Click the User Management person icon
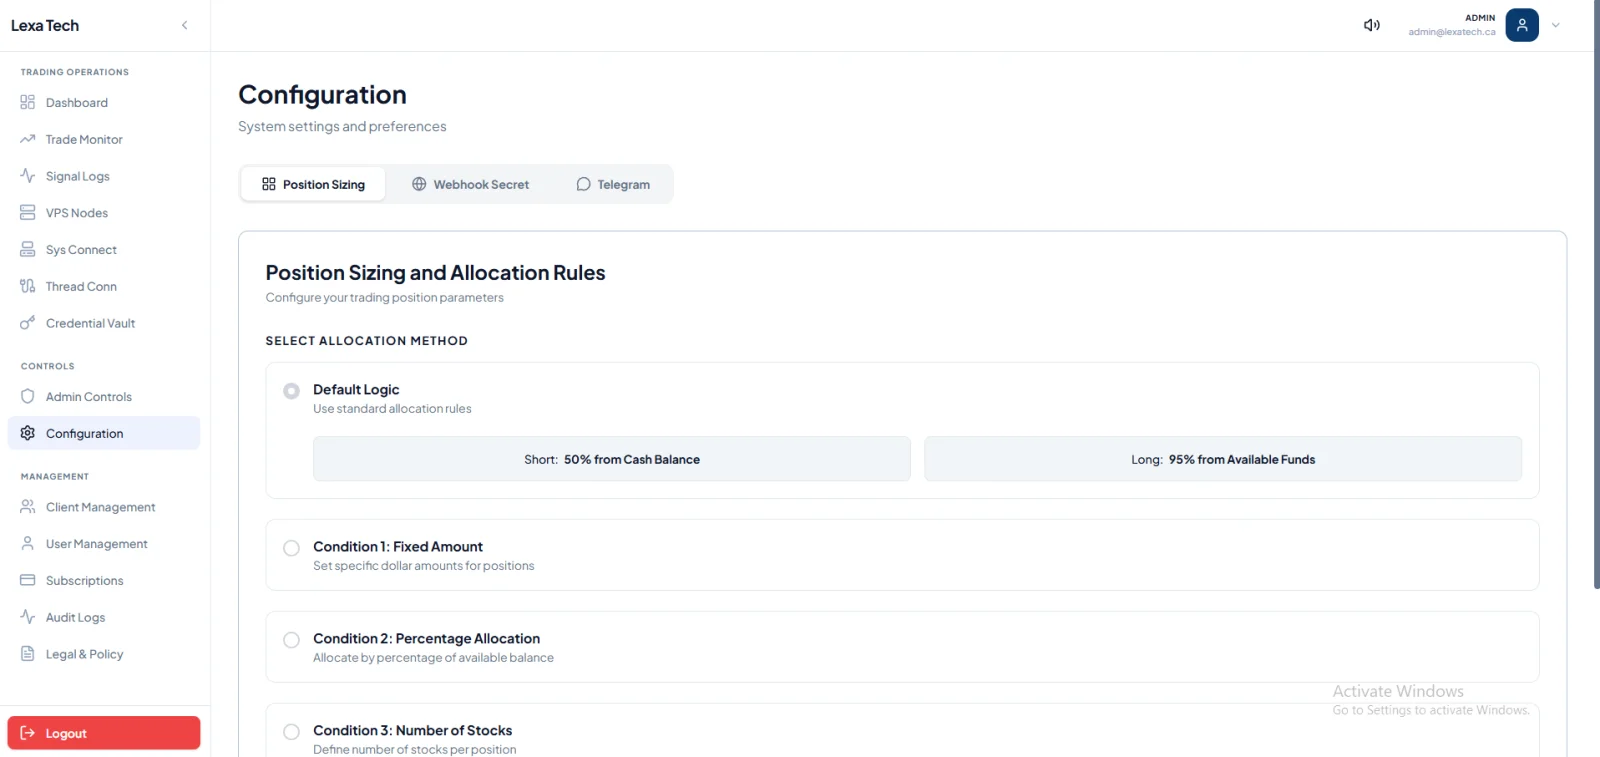The height and width of the screenshot is (757, 1600). [28, 544]
